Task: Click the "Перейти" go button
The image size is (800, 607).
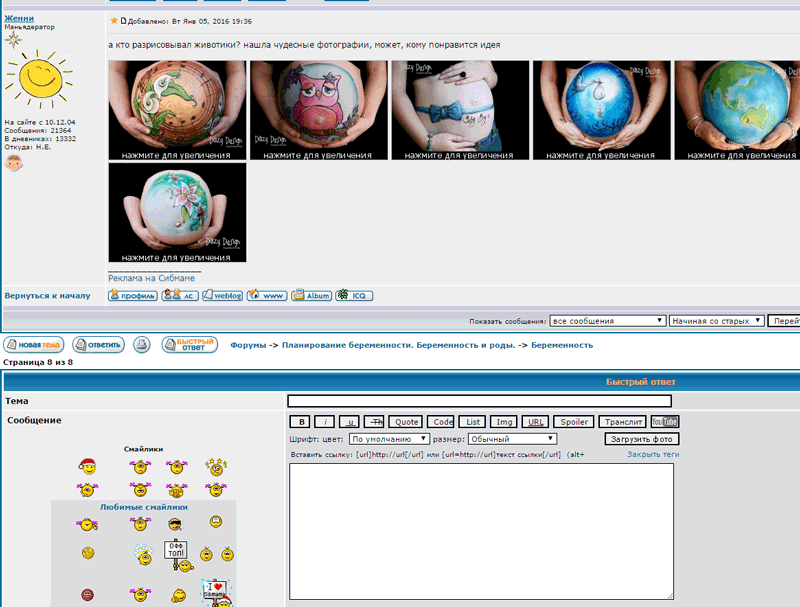Action: [784, 321]
